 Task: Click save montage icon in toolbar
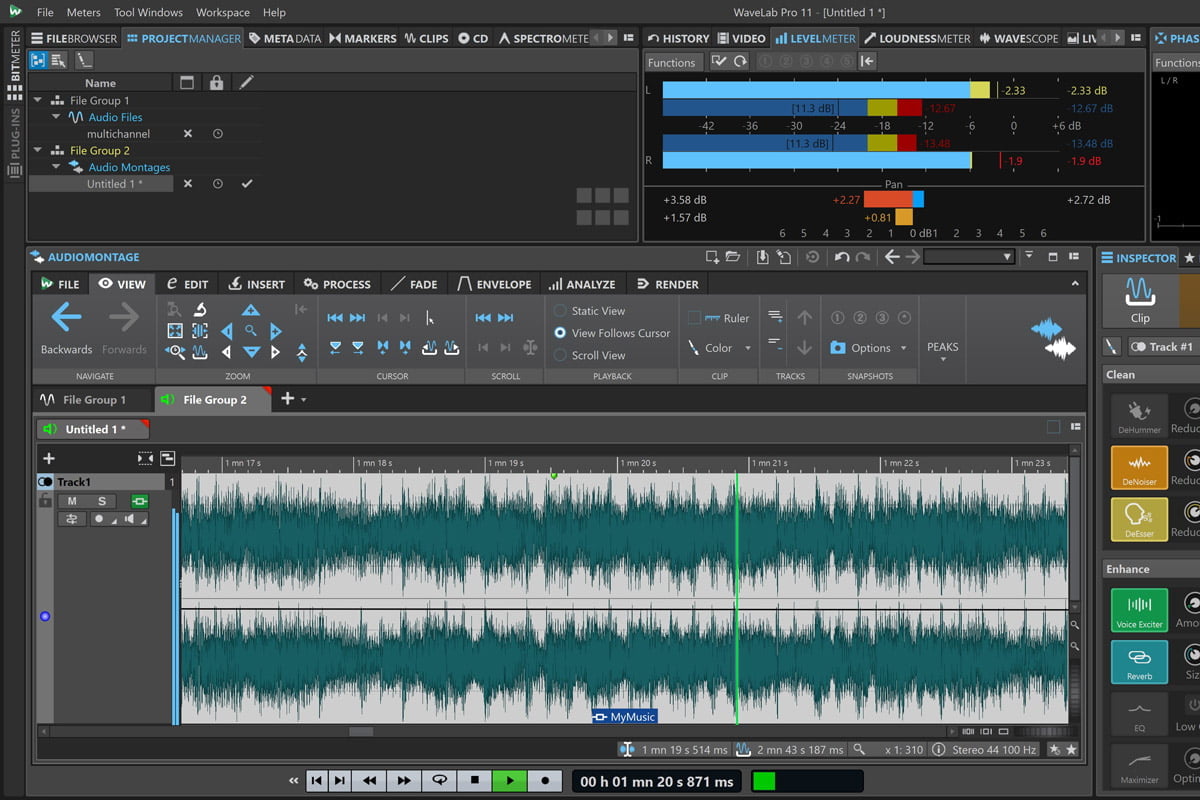762,257
